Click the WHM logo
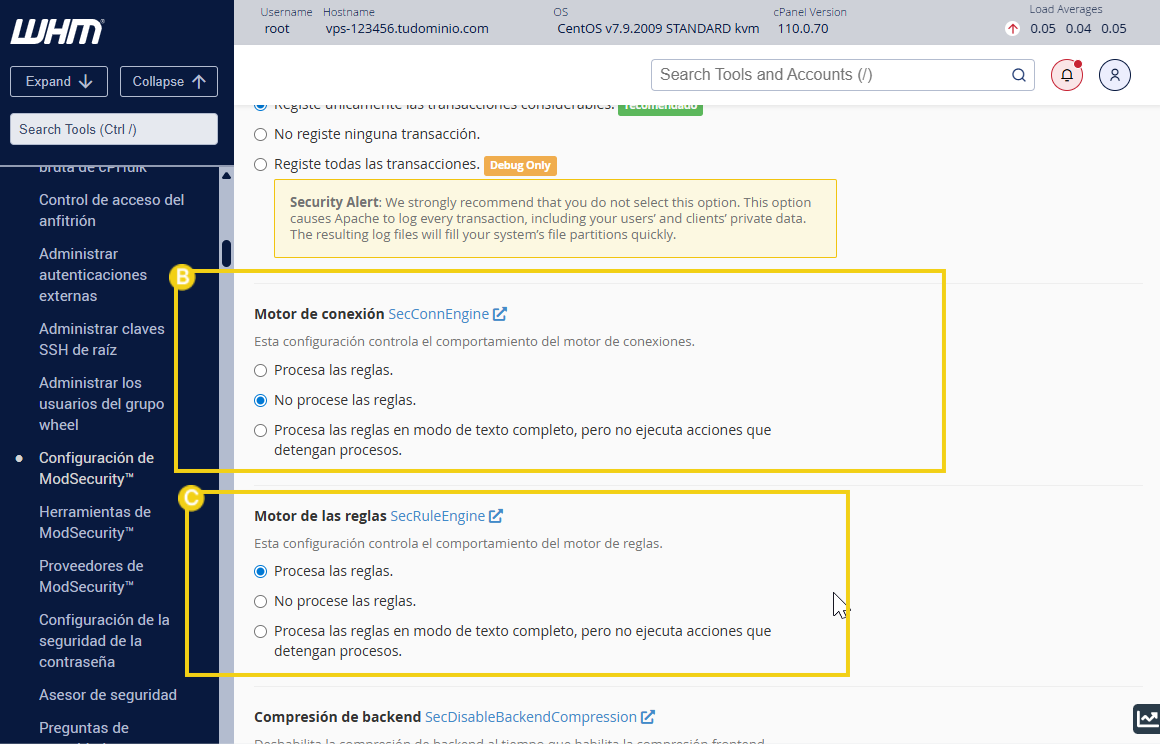The height and width of the screenshot is (744, 1160). point(57,32)
